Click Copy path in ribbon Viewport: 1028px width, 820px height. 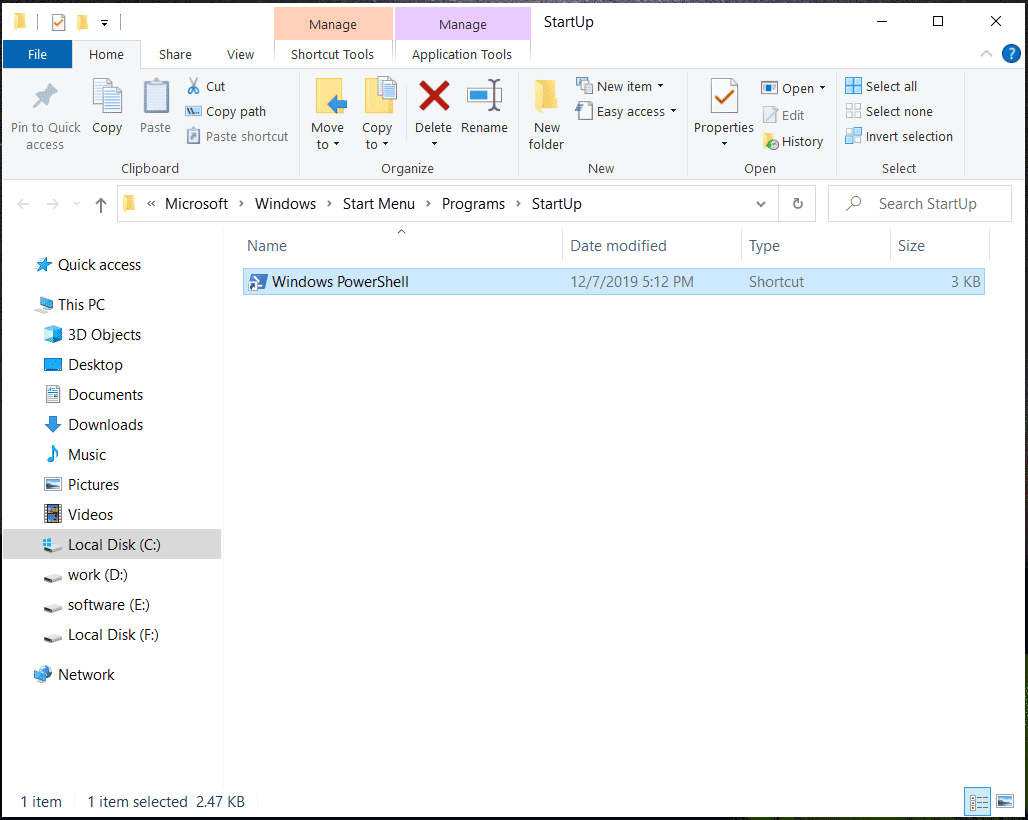tap(226, 111)
